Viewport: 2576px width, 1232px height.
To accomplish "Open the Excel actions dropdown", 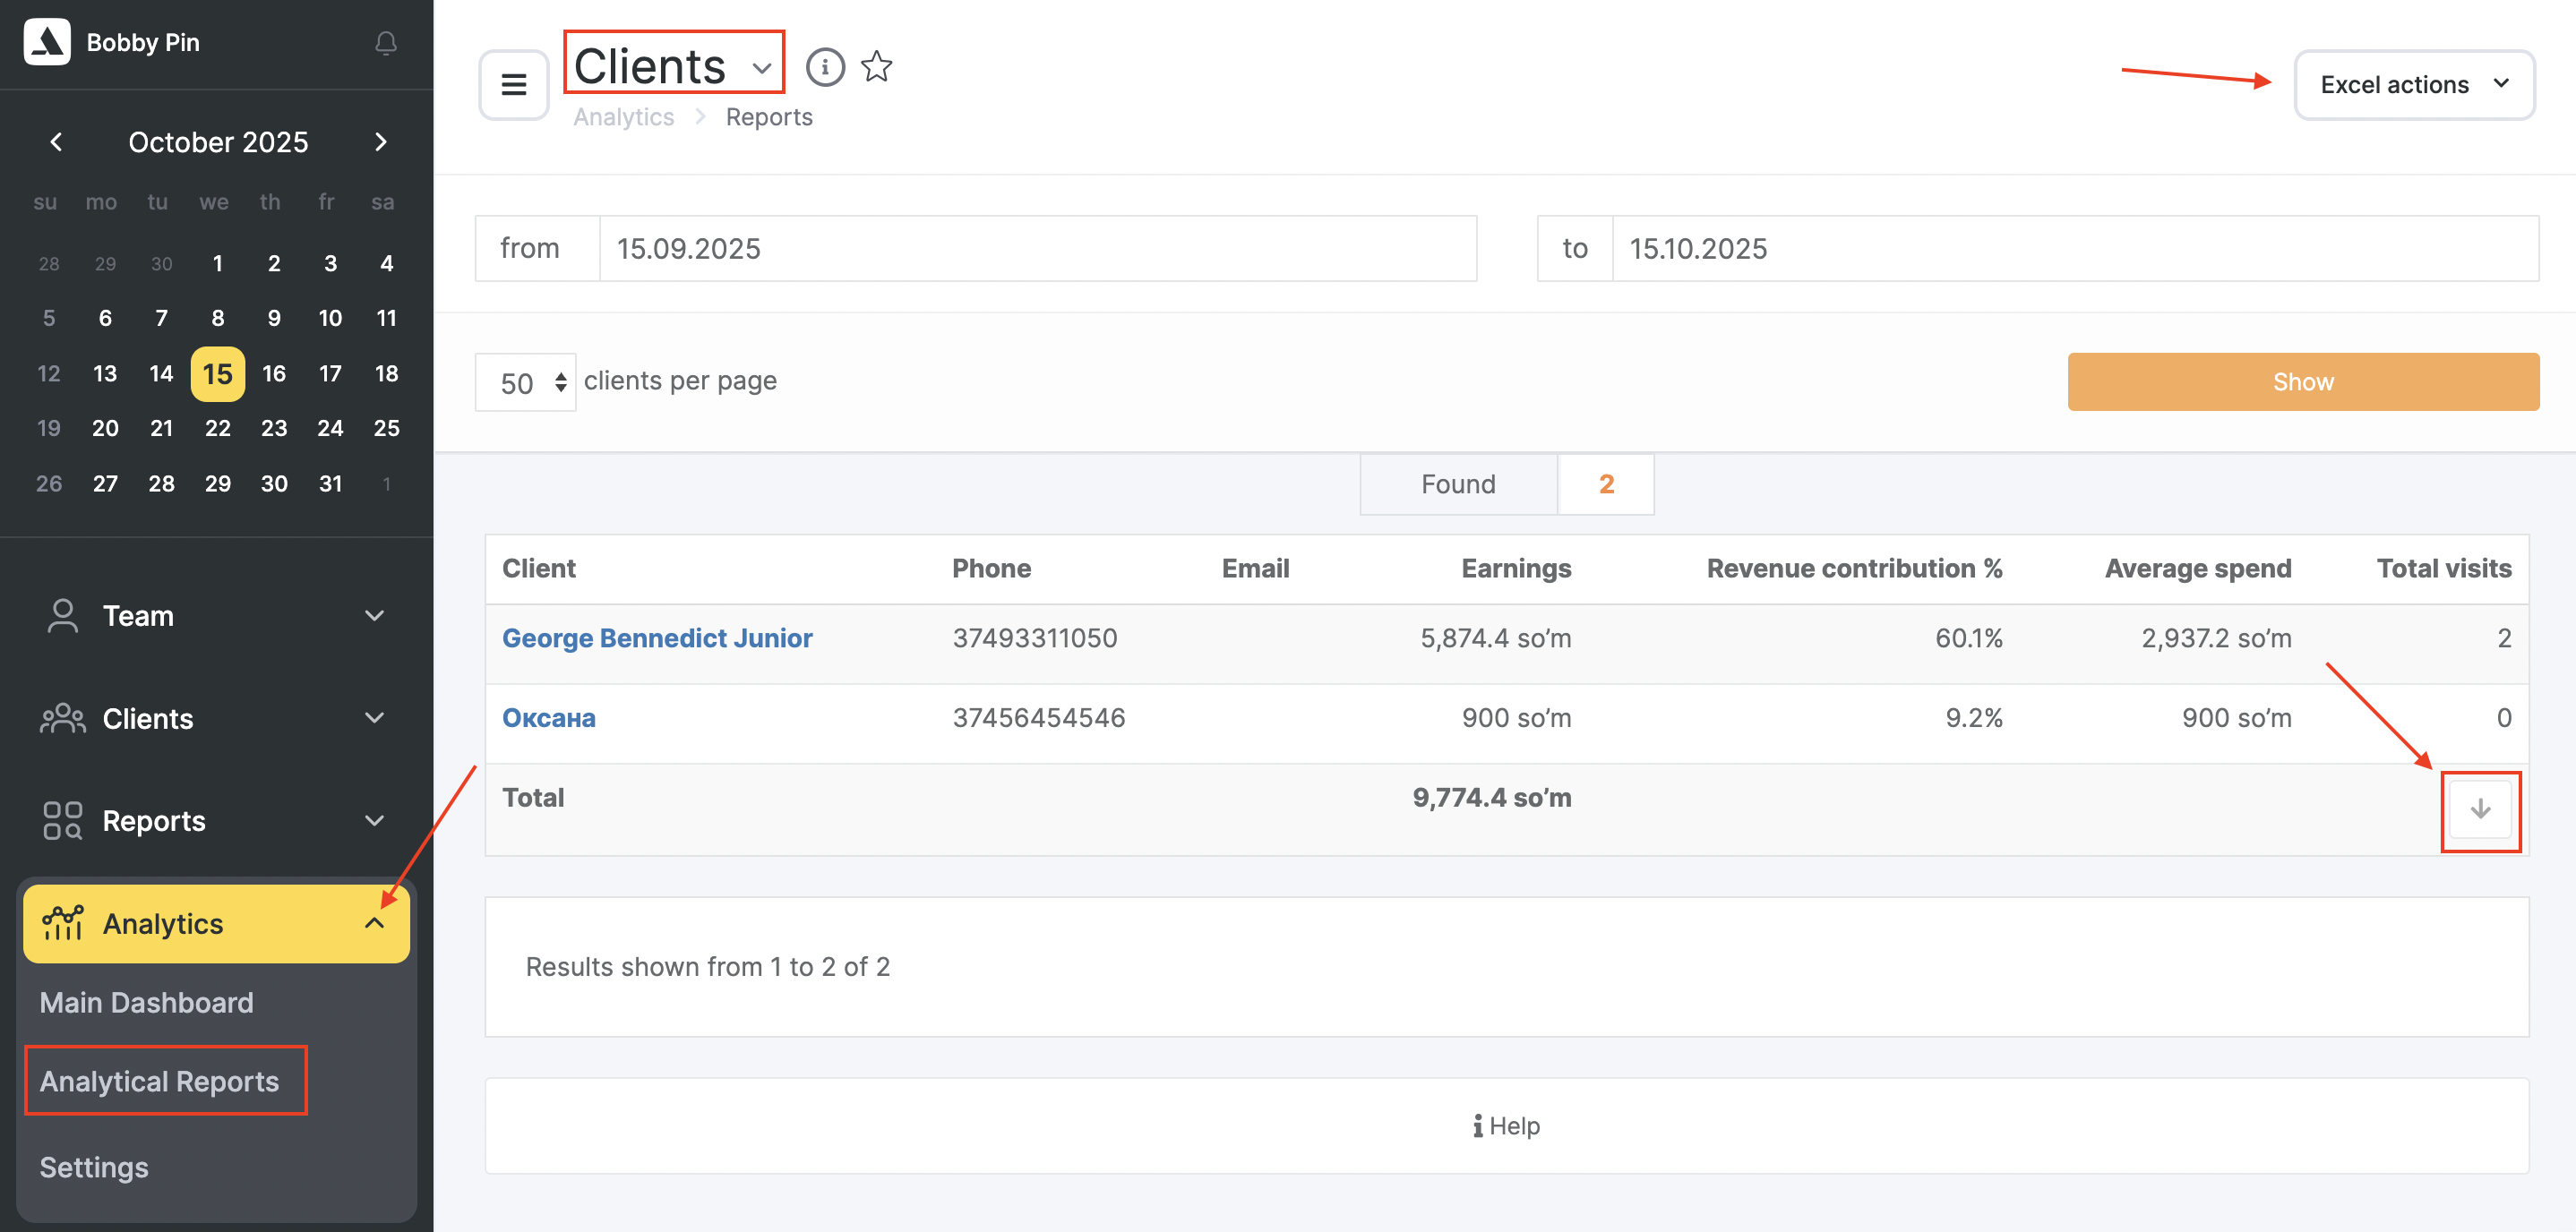I will point(2413,85).
